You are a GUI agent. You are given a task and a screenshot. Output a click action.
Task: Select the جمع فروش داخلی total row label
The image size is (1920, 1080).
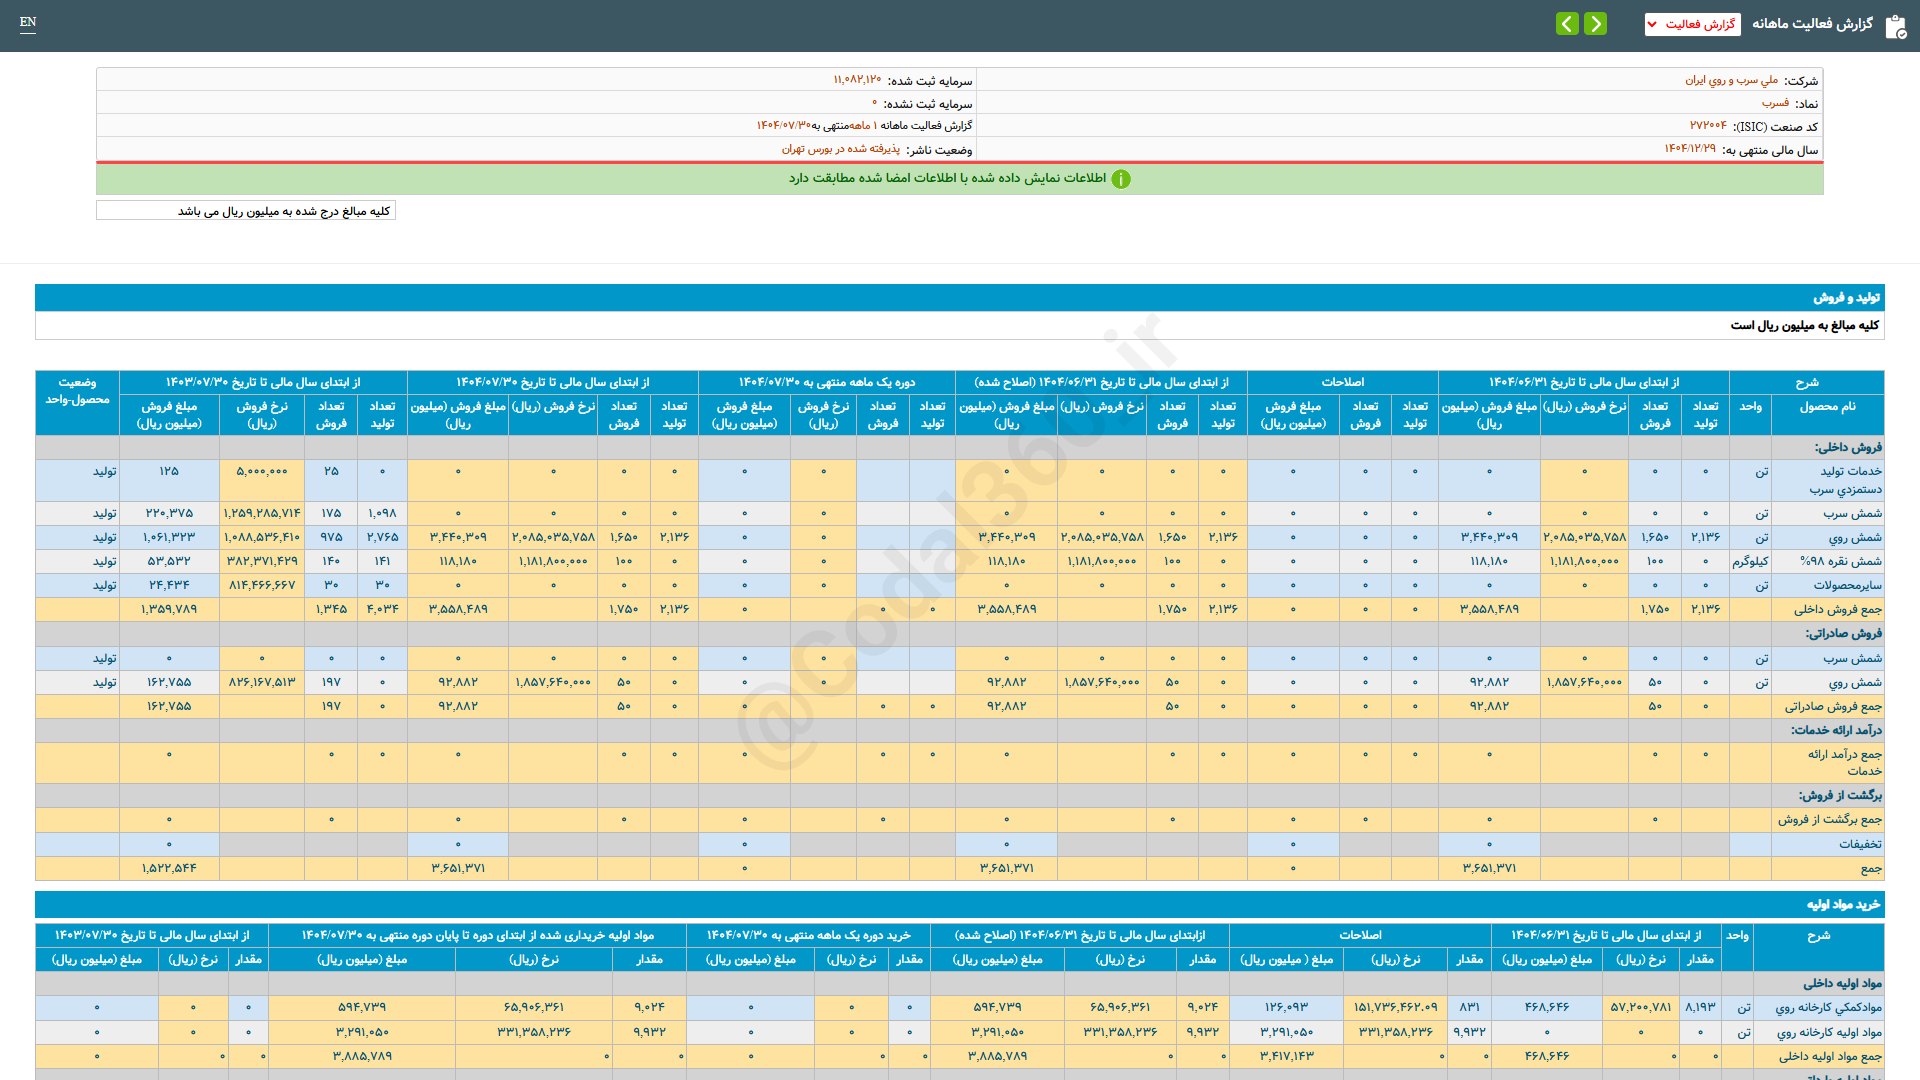[1837, 609]
